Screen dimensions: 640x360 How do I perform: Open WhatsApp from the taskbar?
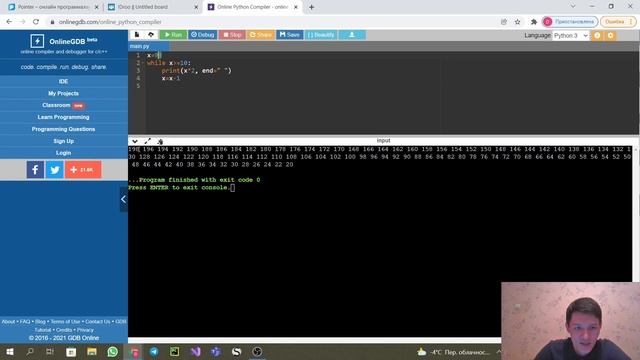113,351
